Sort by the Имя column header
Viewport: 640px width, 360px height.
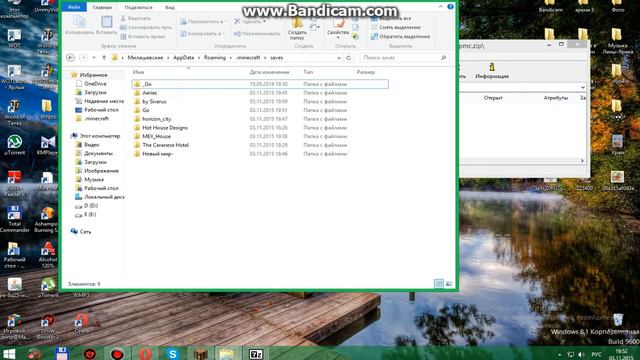[138, 72]
